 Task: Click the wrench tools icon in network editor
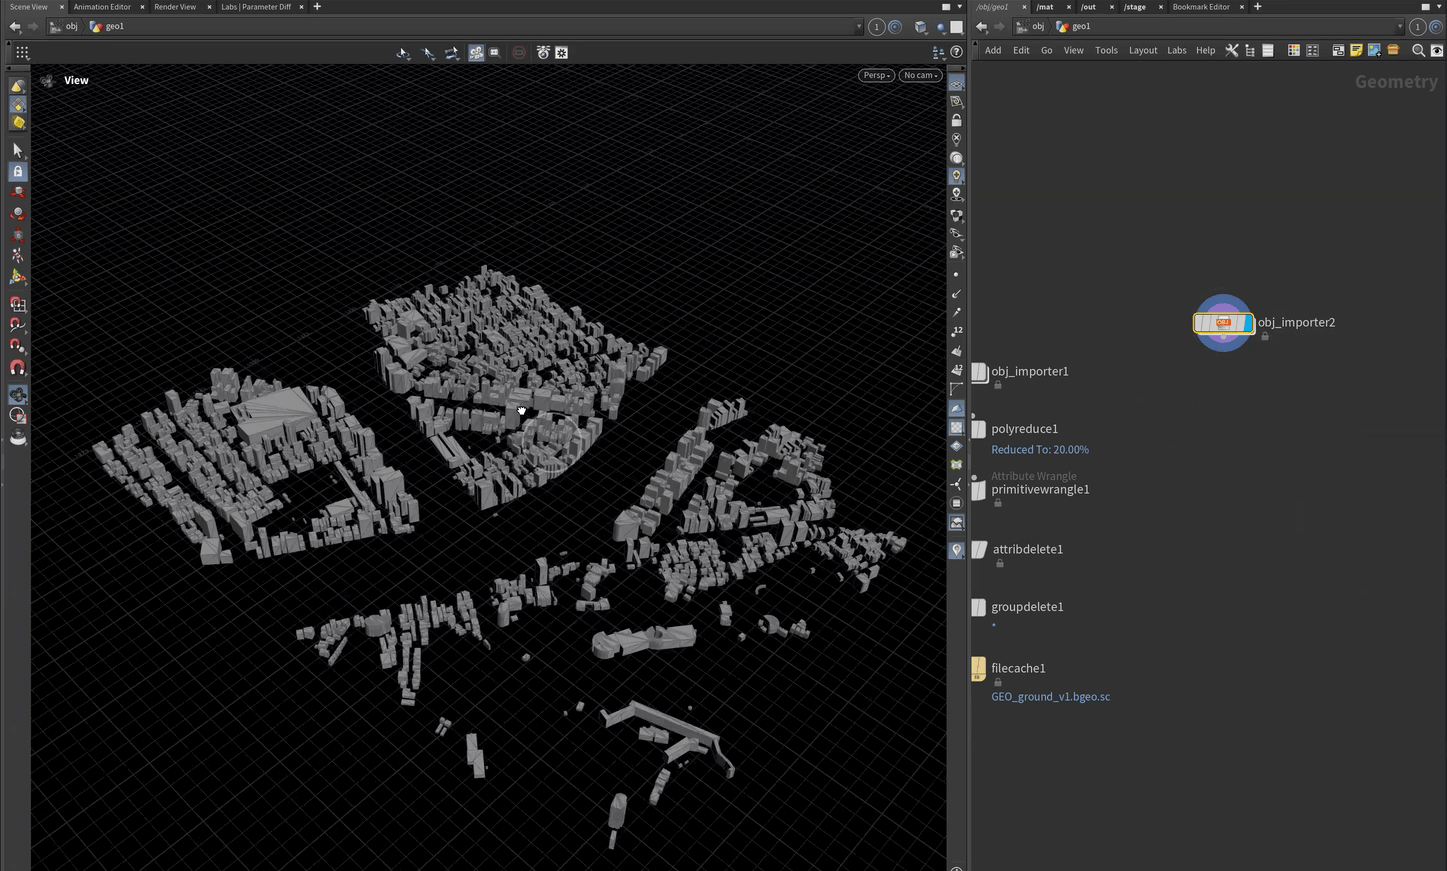pos(1232,50)
